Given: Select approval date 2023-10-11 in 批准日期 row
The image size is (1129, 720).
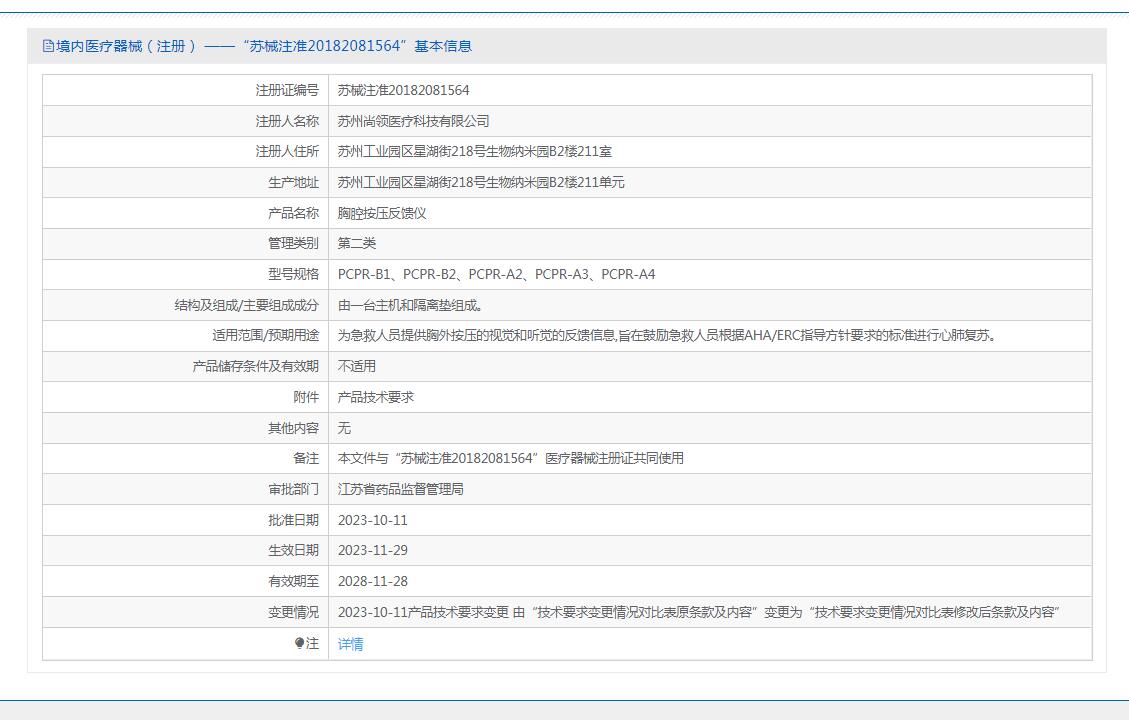Looking at the screenshot, I should pyautogui.click(x=372, y=520).
